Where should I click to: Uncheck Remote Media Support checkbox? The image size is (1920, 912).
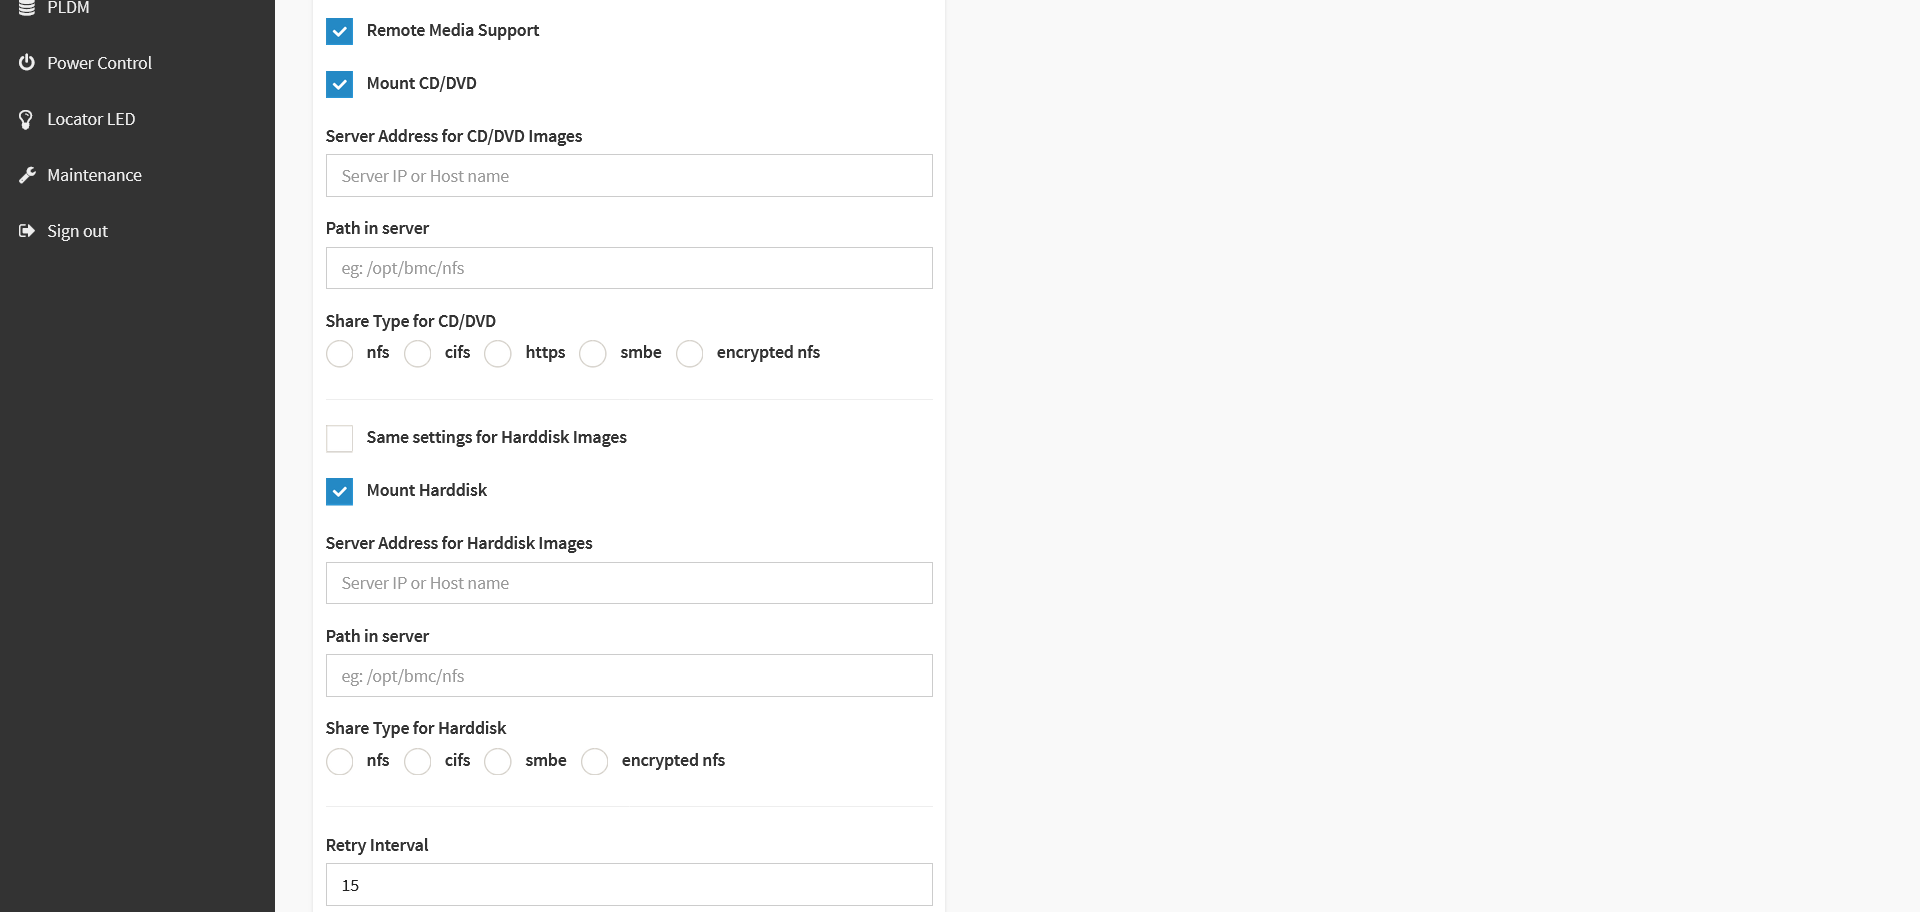[339, 31]
